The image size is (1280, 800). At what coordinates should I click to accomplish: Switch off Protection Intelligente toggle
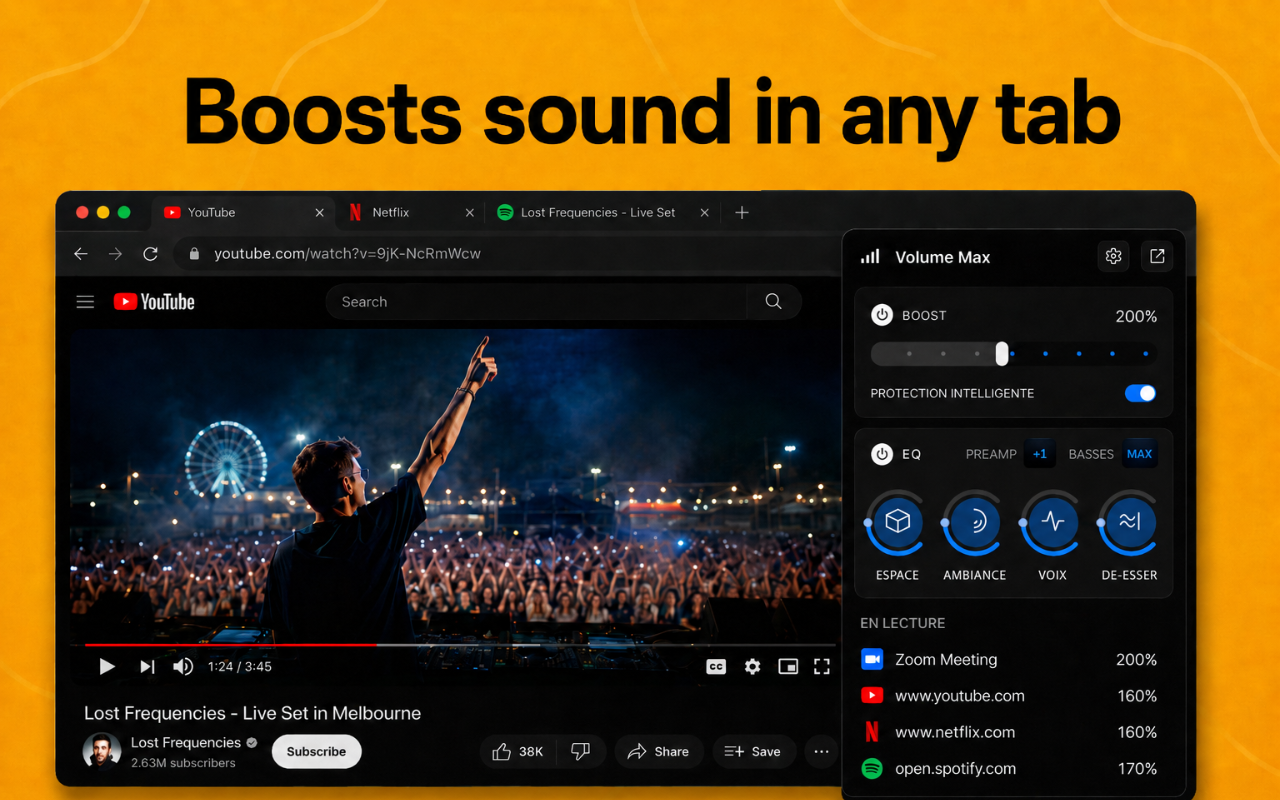(1140, 393)
